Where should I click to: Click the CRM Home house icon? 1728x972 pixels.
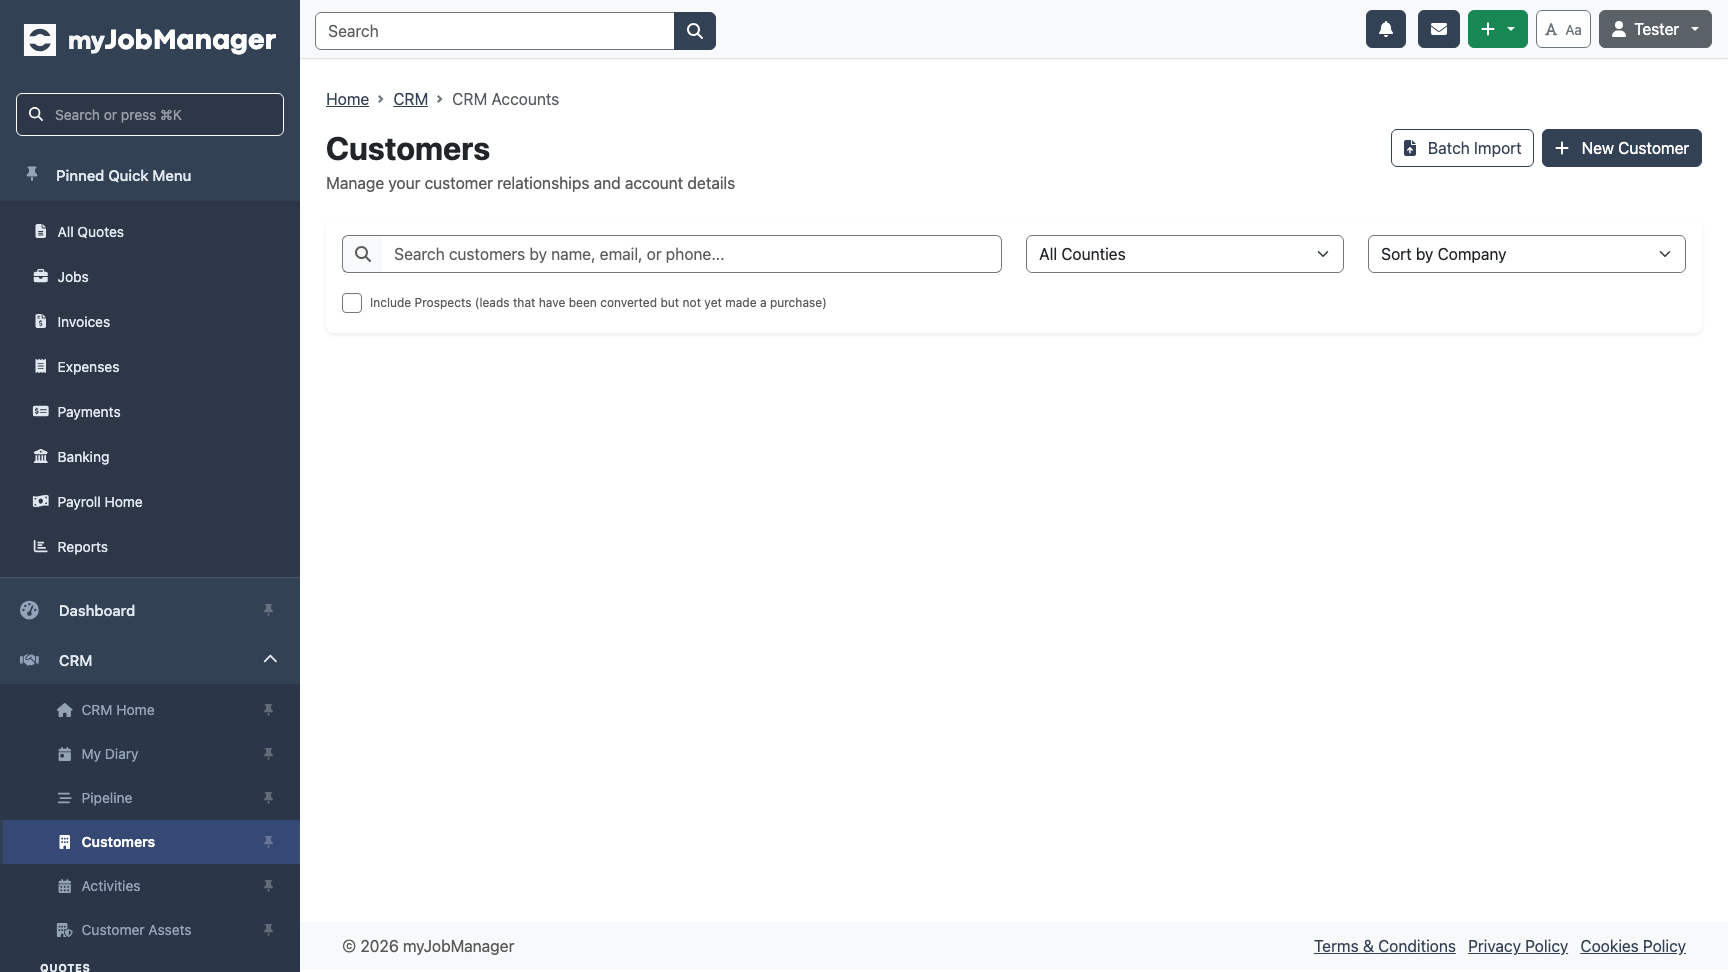click(65, 710)
